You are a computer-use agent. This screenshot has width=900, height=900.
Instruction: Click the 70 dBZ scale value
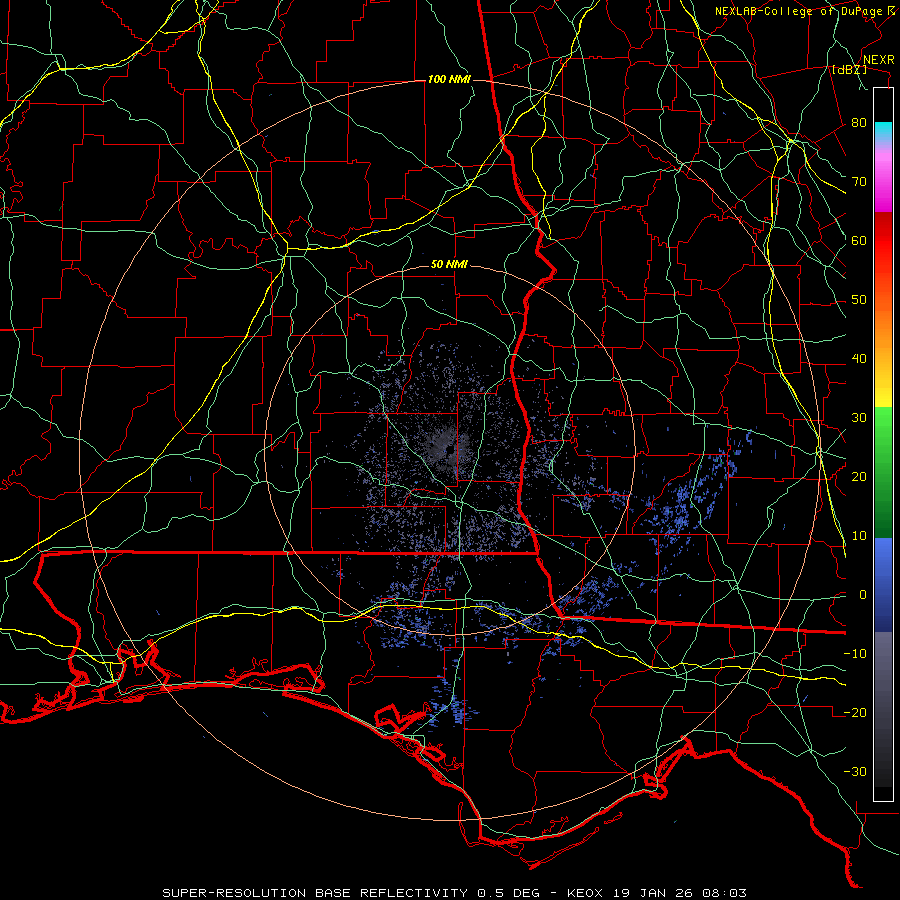click(859, 182)
